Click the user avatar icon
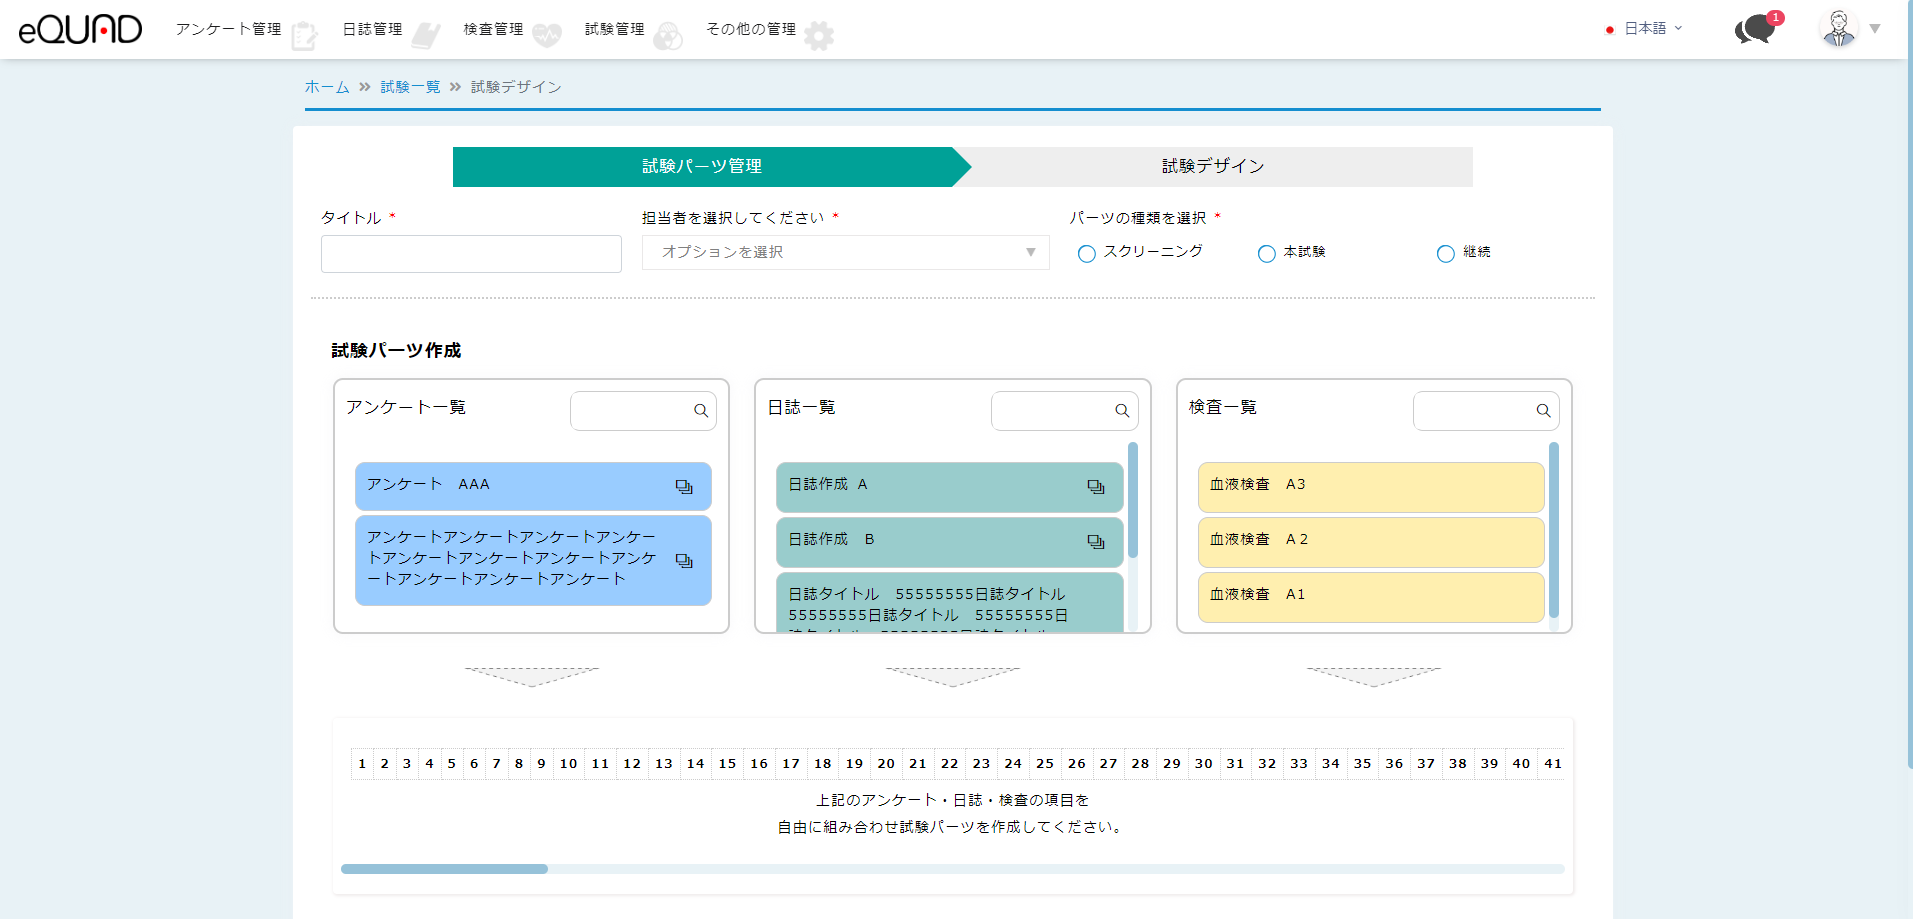The height and width of the screenshot is (919, 1913). pyautogui.click(x=1838, y=29)
